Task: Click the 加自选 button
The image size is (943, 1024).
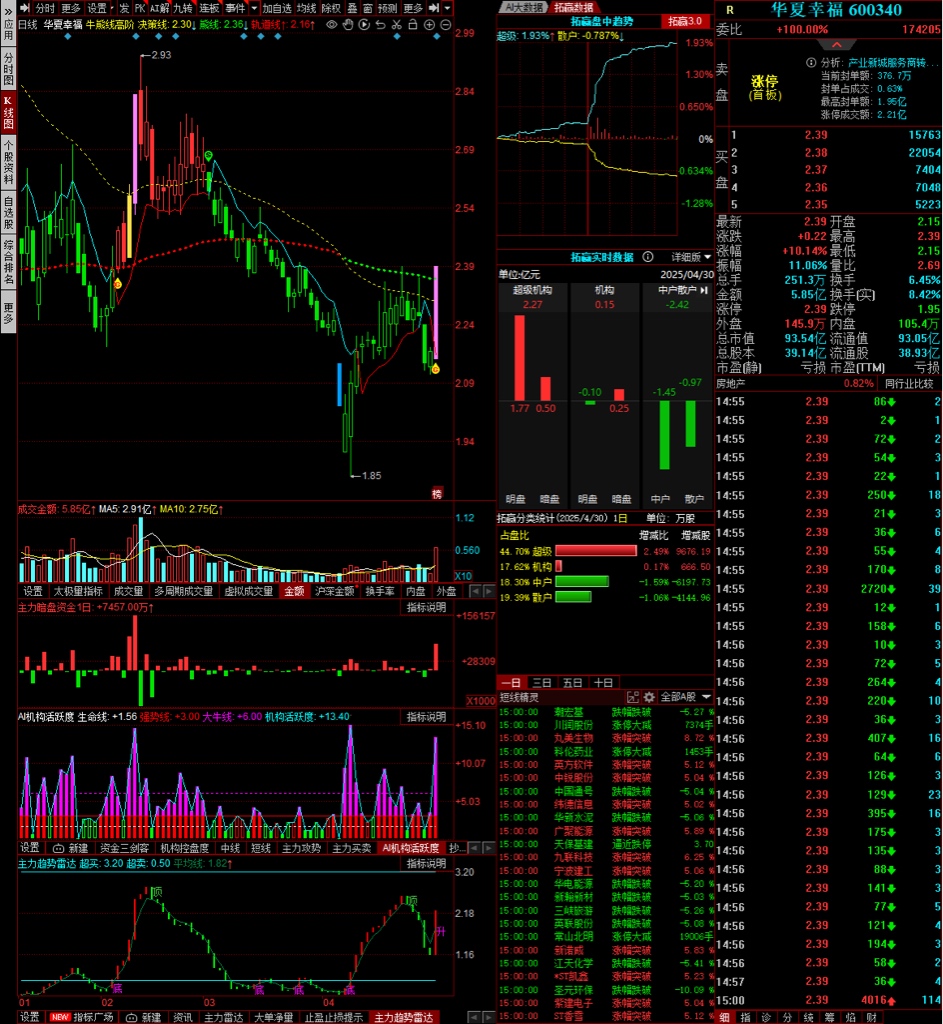Action: click(x=277, y=8)
